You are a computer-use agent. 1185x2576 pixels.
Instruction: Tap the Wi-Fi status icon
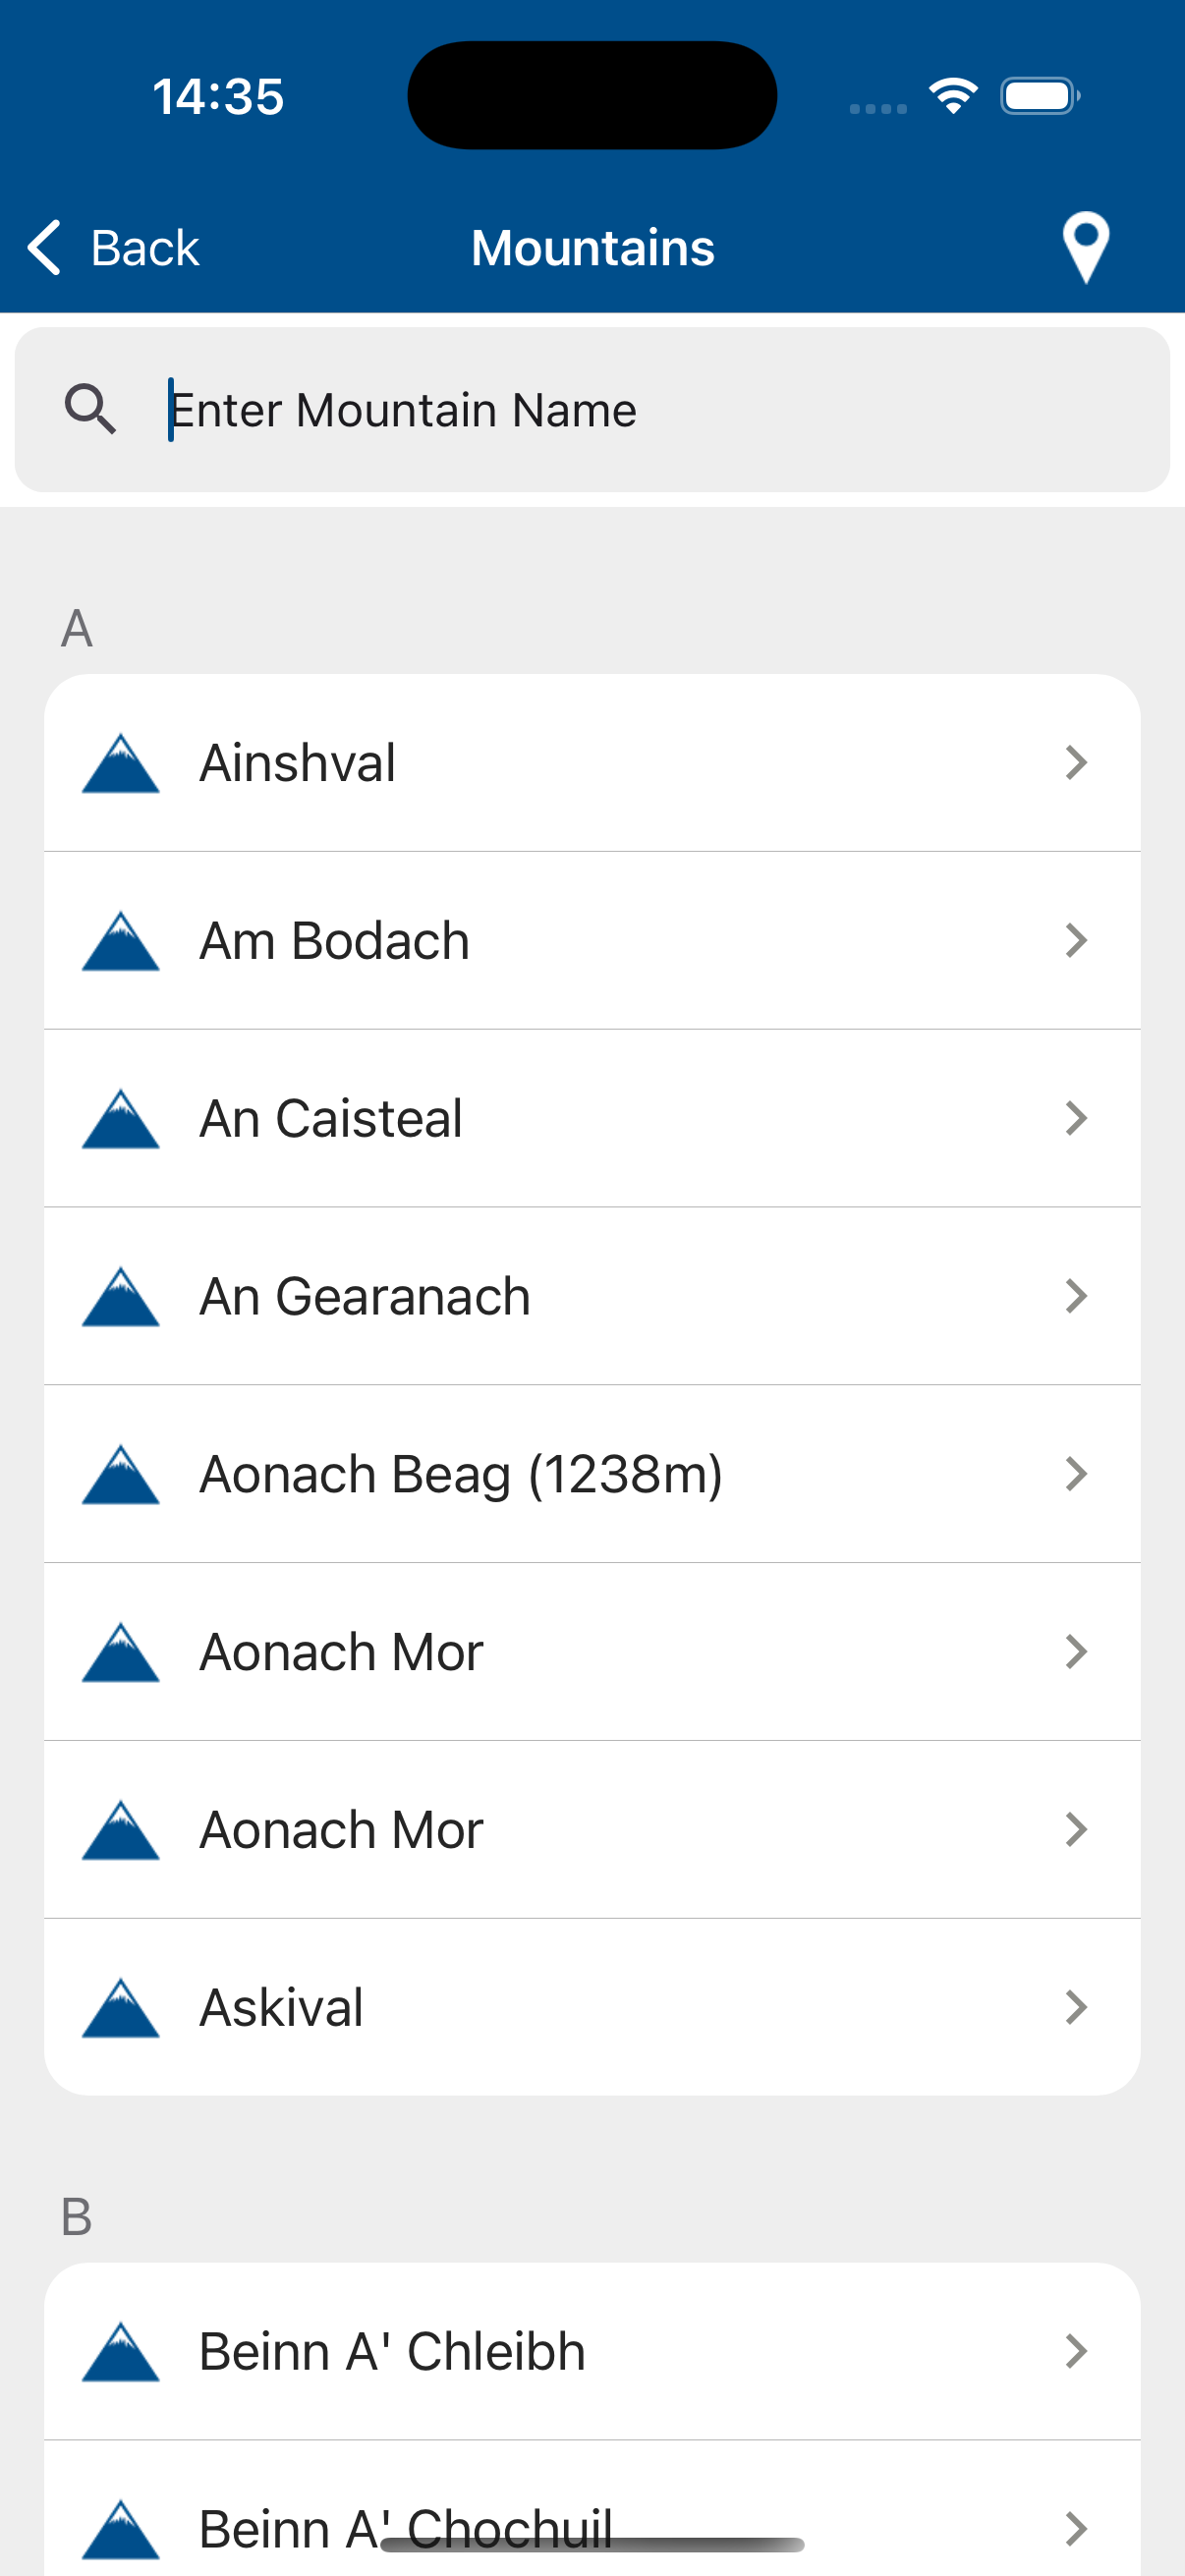953,96
